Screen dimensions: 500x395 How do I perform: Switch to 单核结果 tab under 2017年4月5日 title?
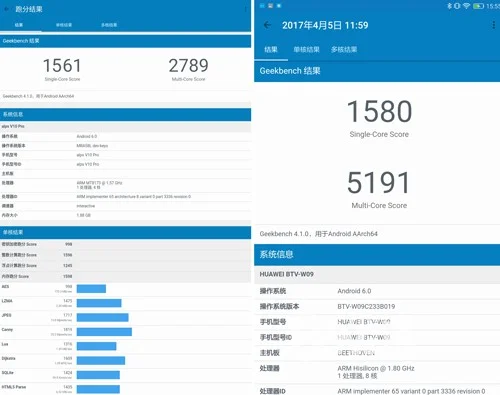pyautogui.click(x=306, y=50)
